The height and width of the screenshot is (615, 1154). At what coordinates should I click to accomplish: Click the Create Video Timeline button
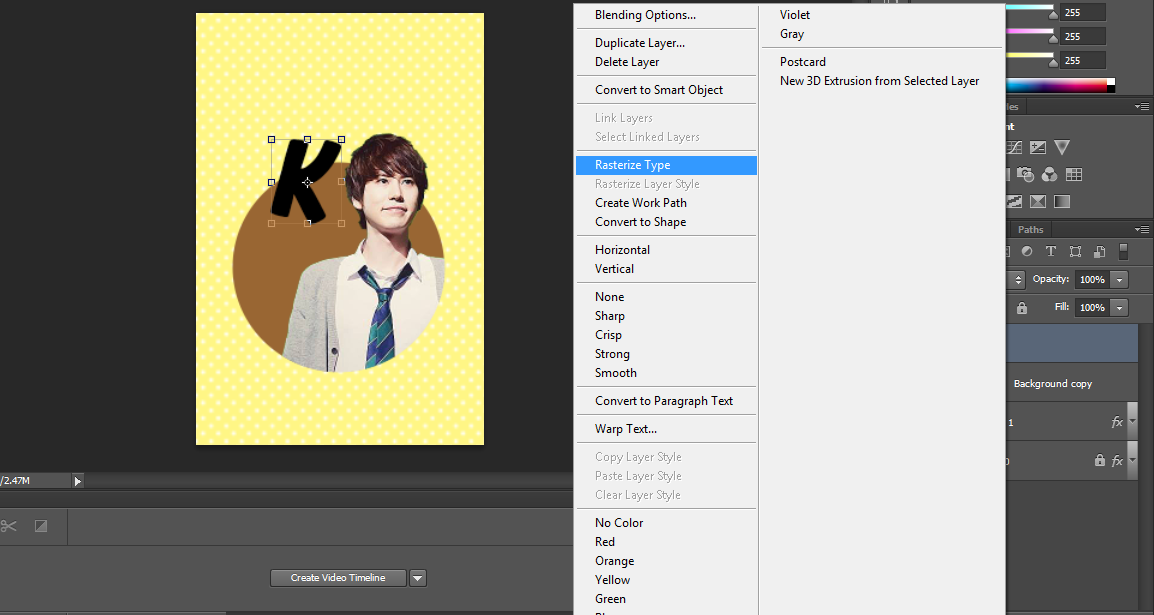tap(338, 578)
